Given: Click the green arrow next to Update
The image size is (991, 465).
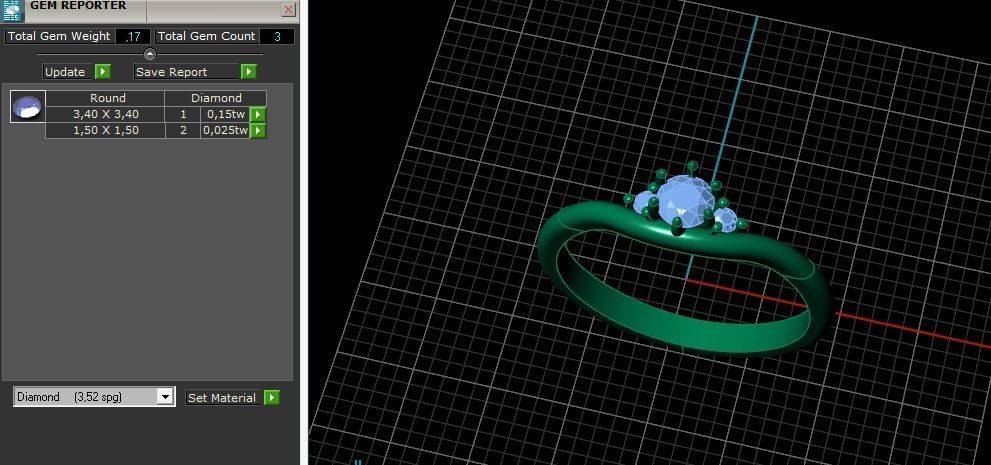Looking at the screenshot, I should pos(102,72).
